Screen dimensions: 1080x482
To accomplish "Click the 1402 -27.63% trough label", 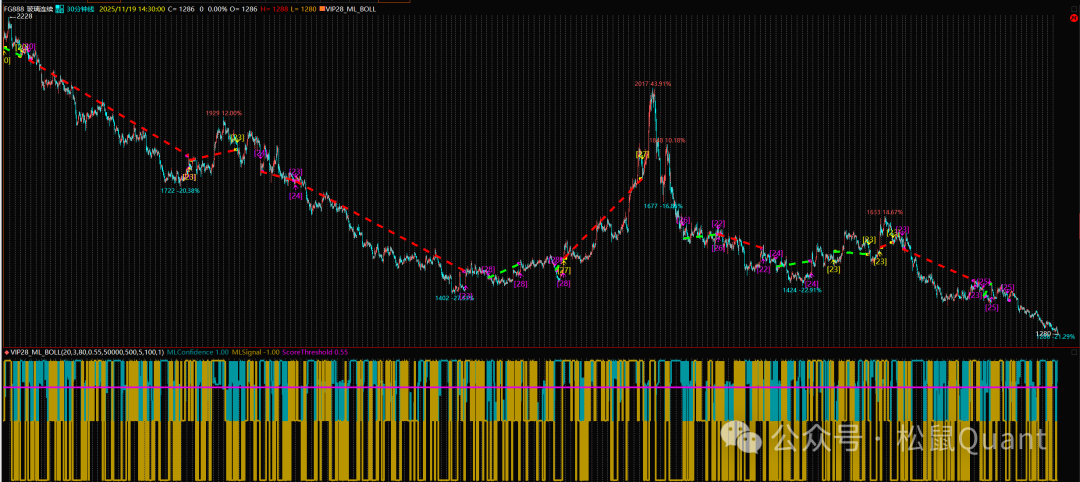I will [455, 298].
